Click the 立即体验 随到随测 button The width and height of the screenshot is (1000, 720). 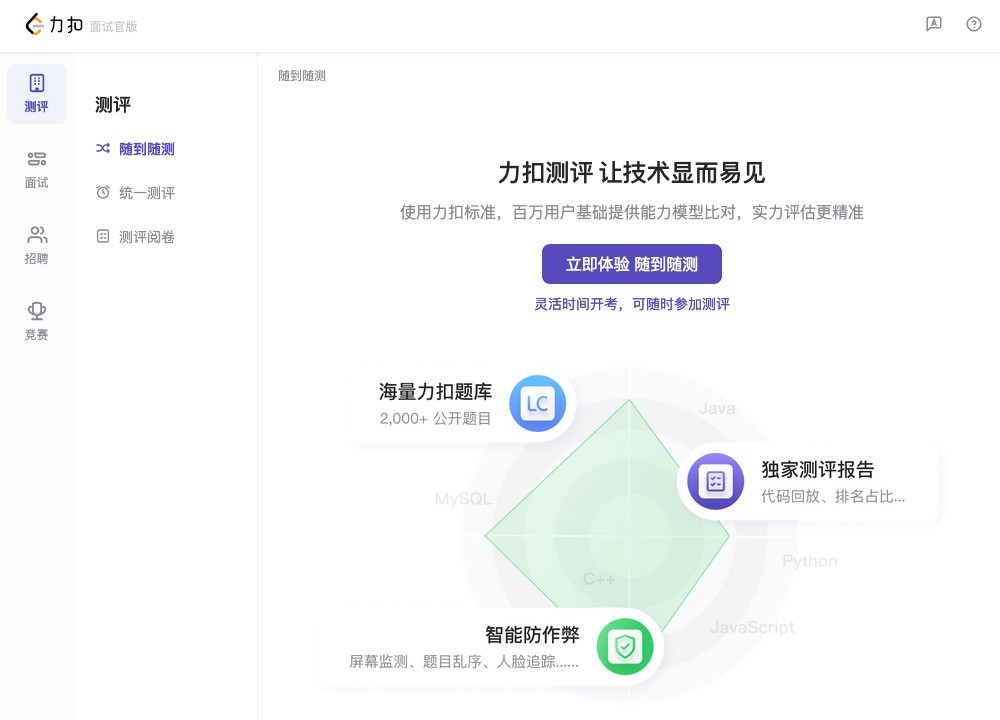coord(631,264)
